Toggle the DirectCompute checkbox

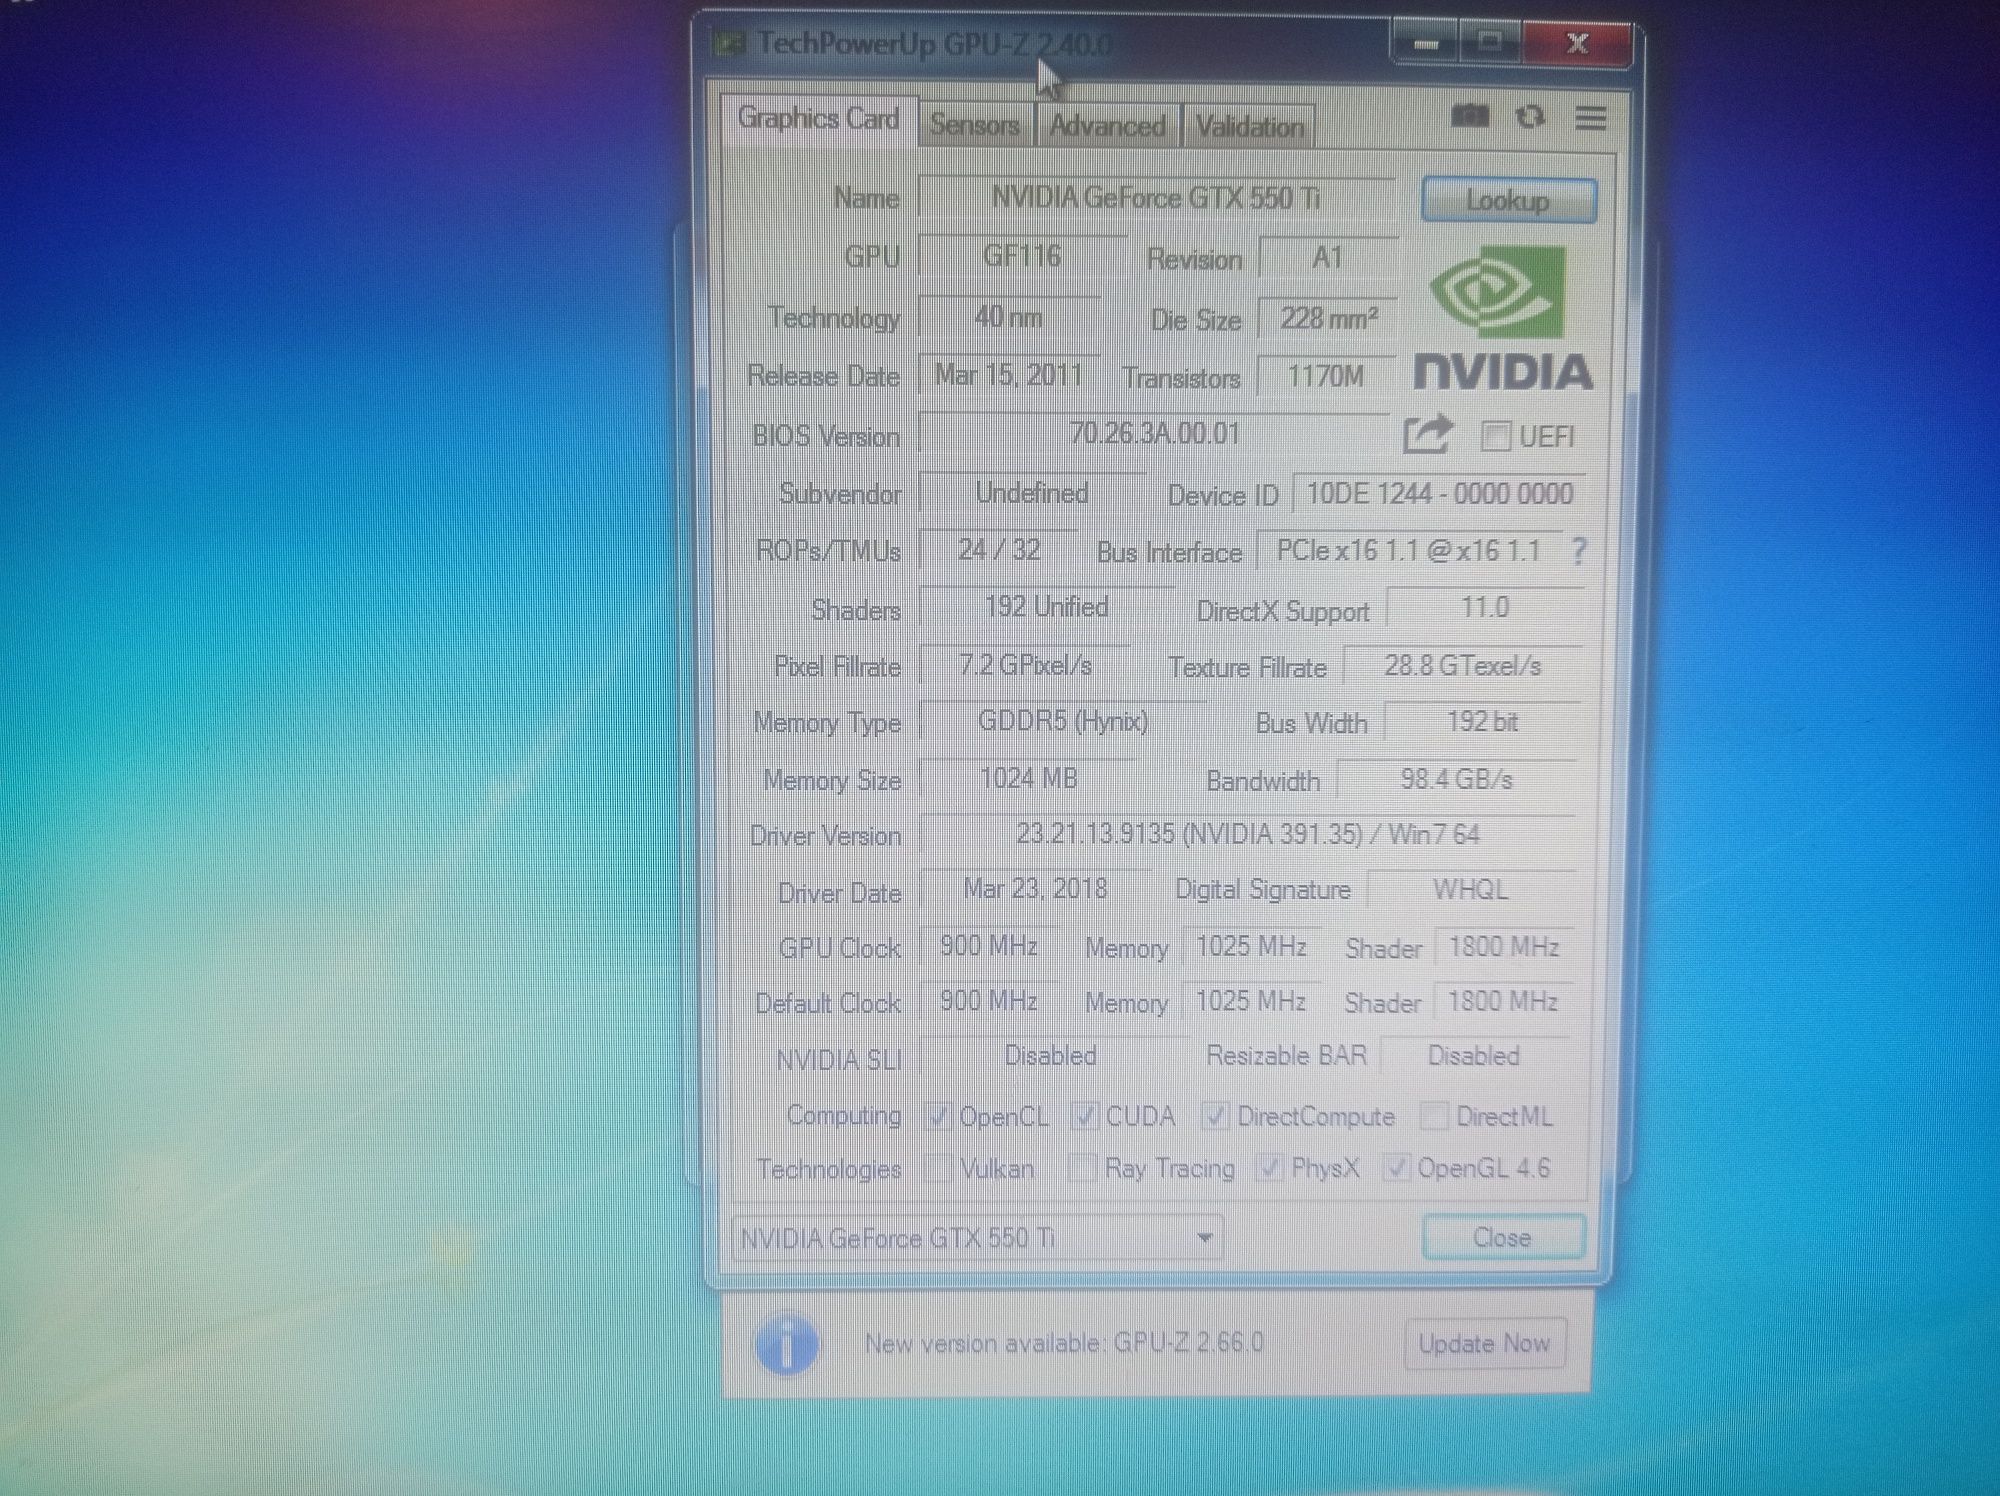(1215, 1116)
